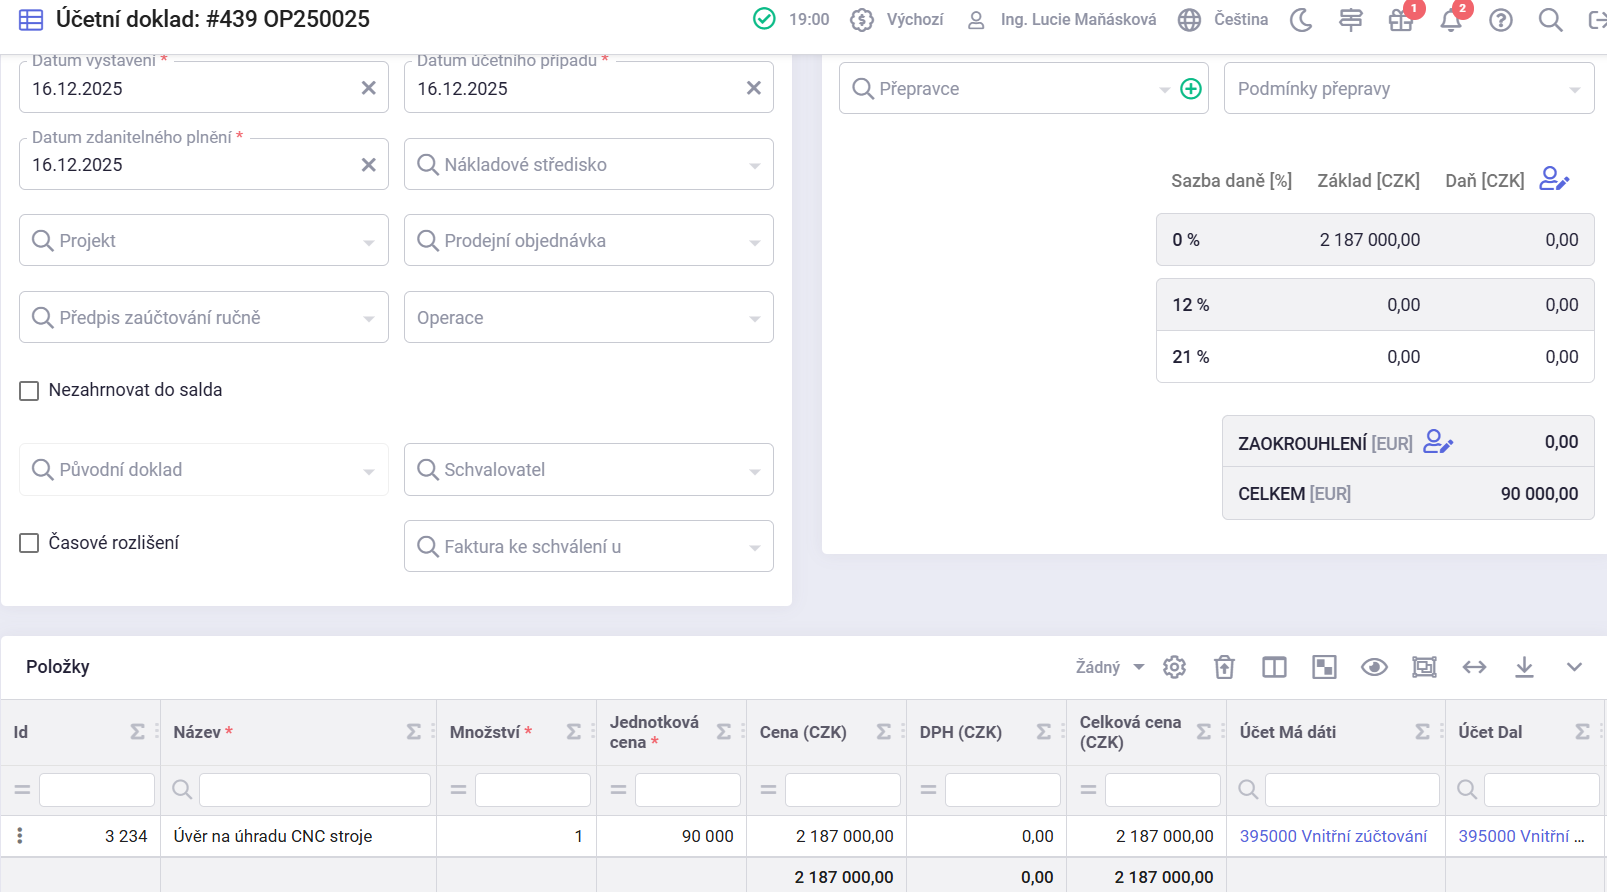Screen dimensions: 1607x892
Task: Click the green plus next to Přepravce
Action: pos(1190,89)
